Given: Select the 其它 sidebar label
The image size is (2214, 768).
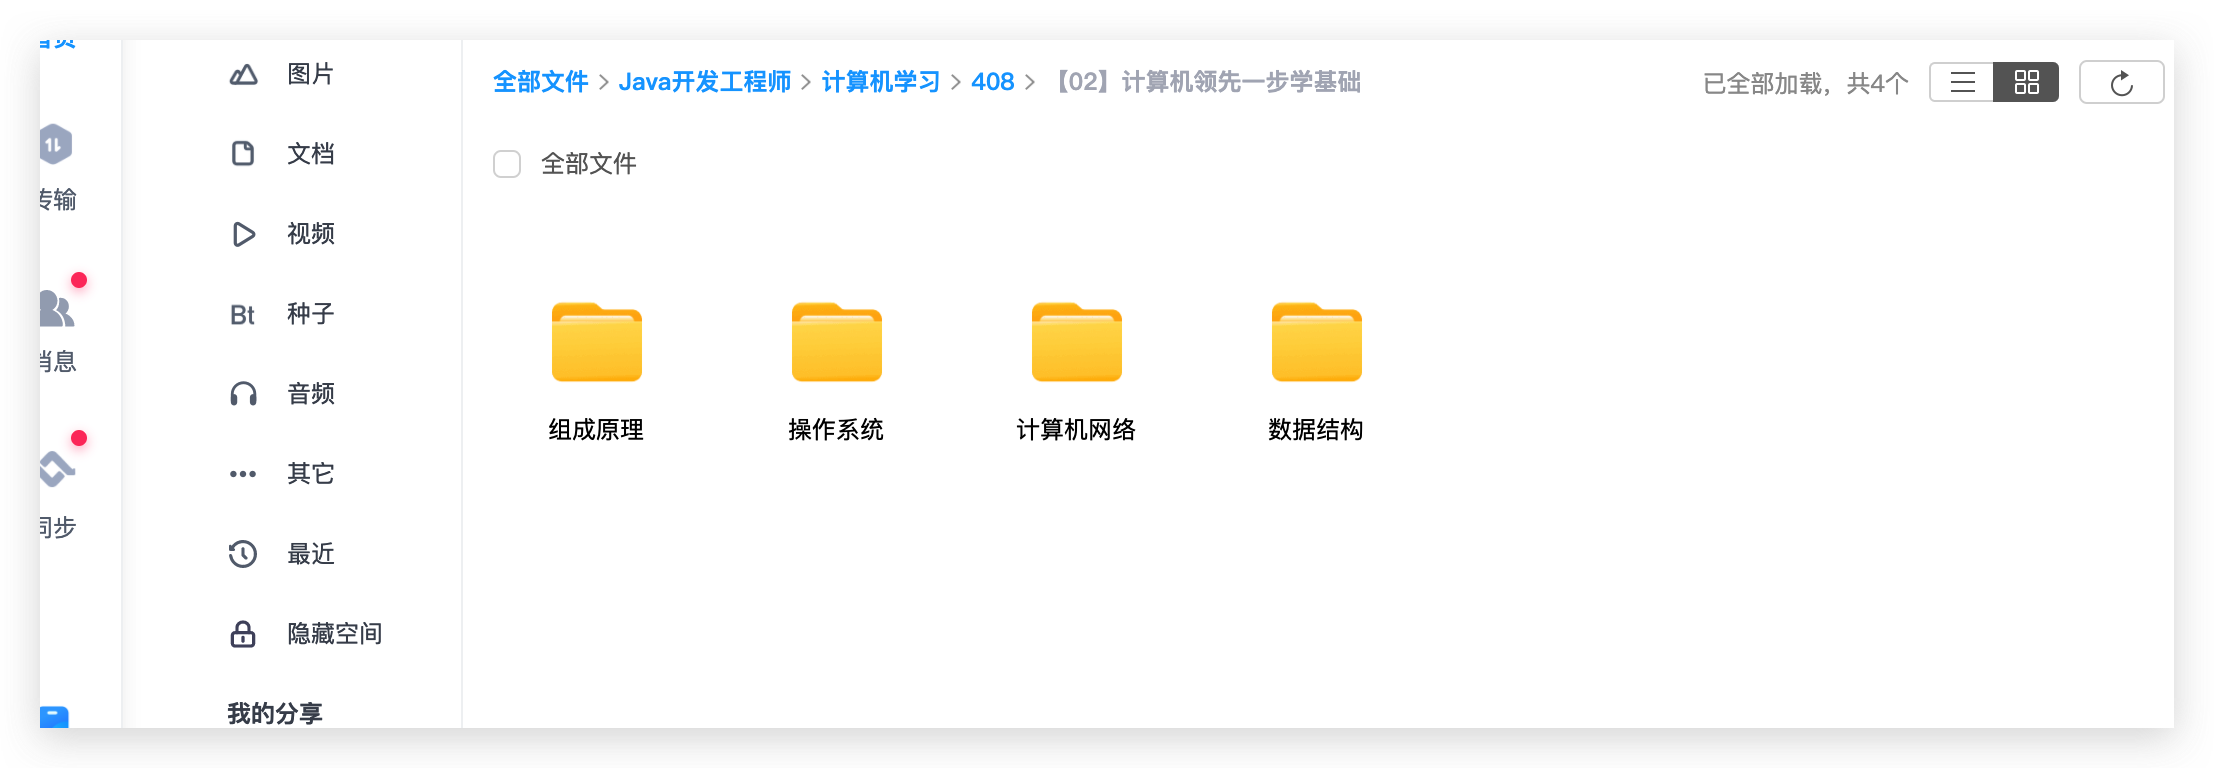Looking at the screenshot, I should point(311,474).
